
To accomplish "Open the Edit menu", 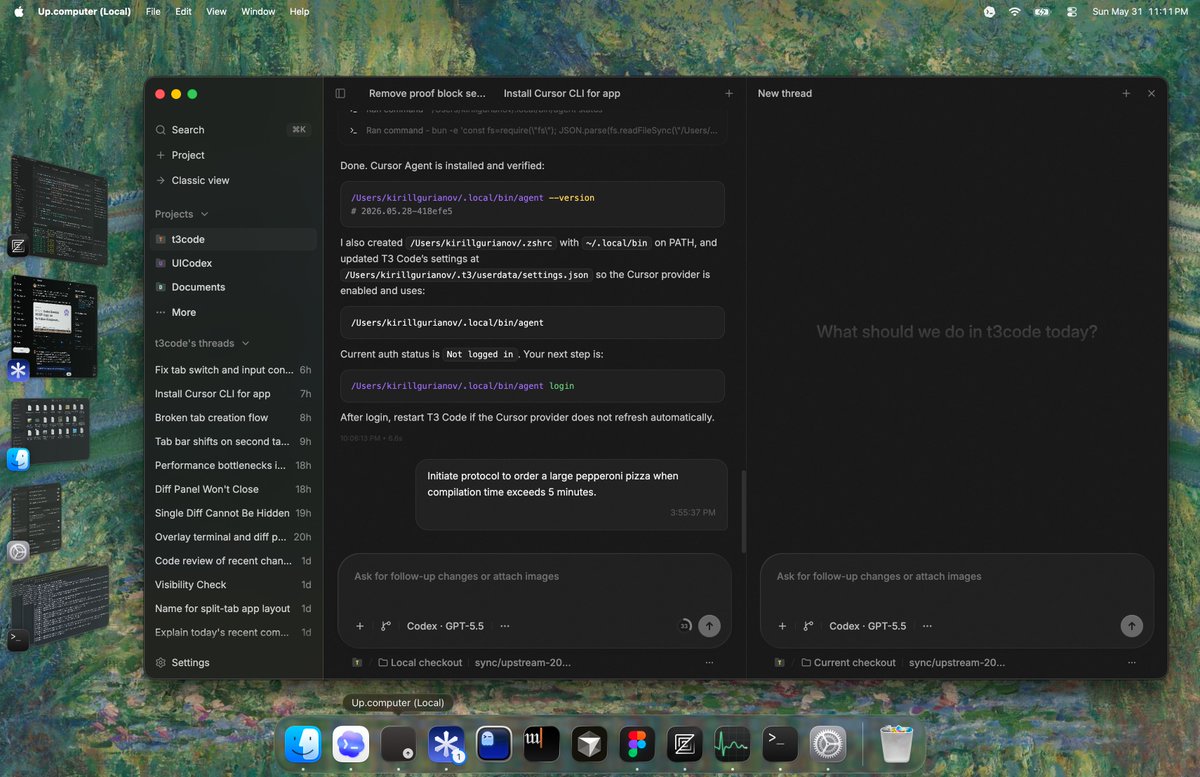I will click(183, 11).
